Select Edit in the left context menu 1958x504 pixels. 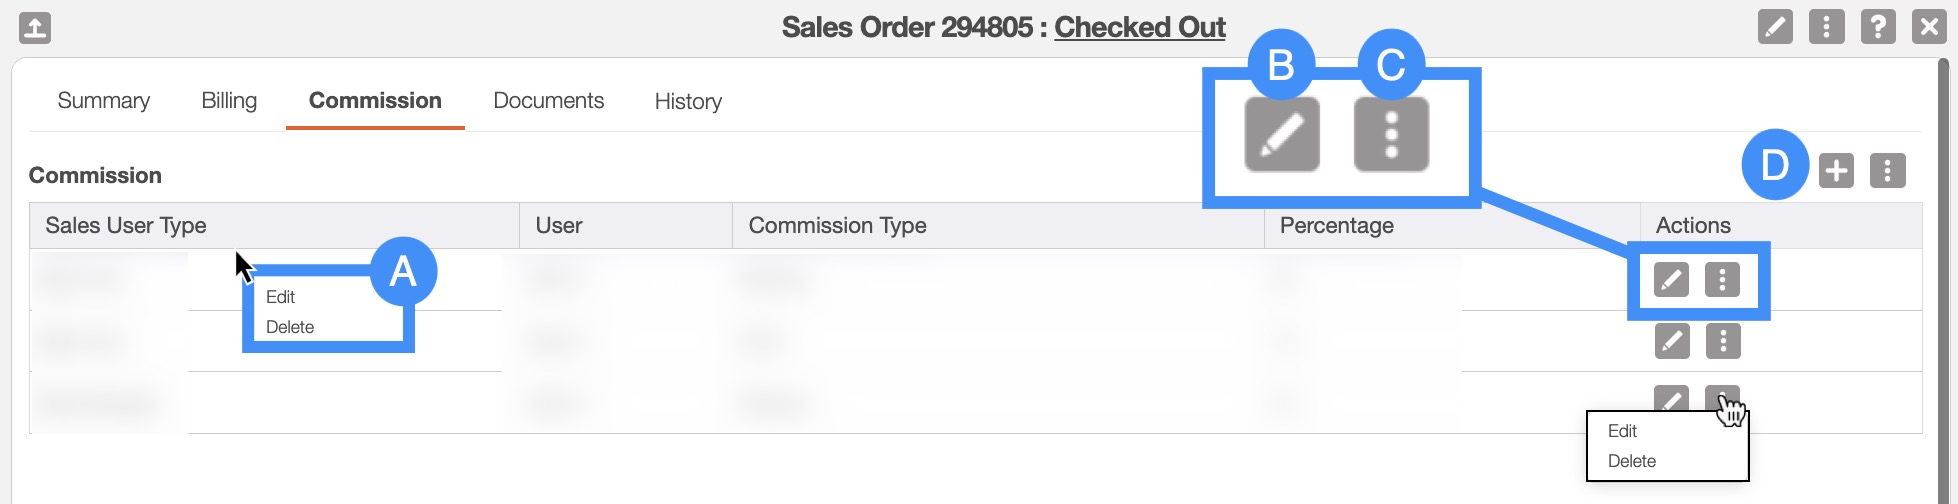click(281, 297)
